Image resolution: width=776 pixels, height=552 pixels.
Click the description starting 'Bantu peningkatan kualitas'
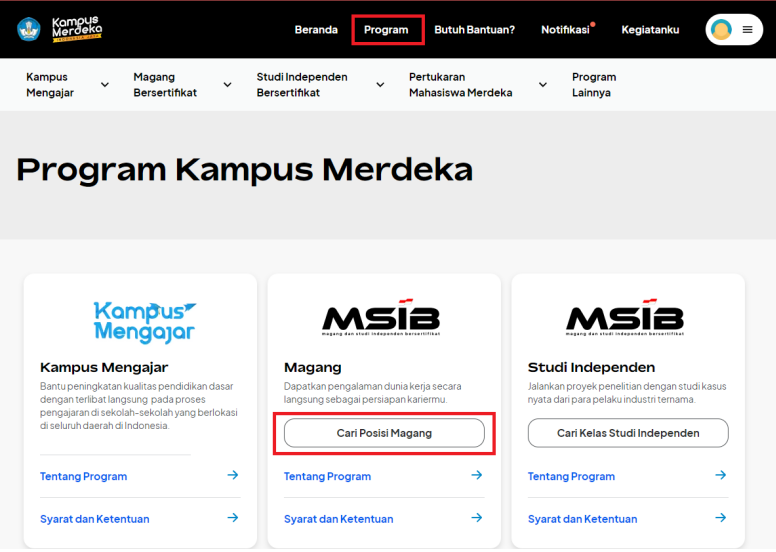pyautogui.click(x=139, y=406)
